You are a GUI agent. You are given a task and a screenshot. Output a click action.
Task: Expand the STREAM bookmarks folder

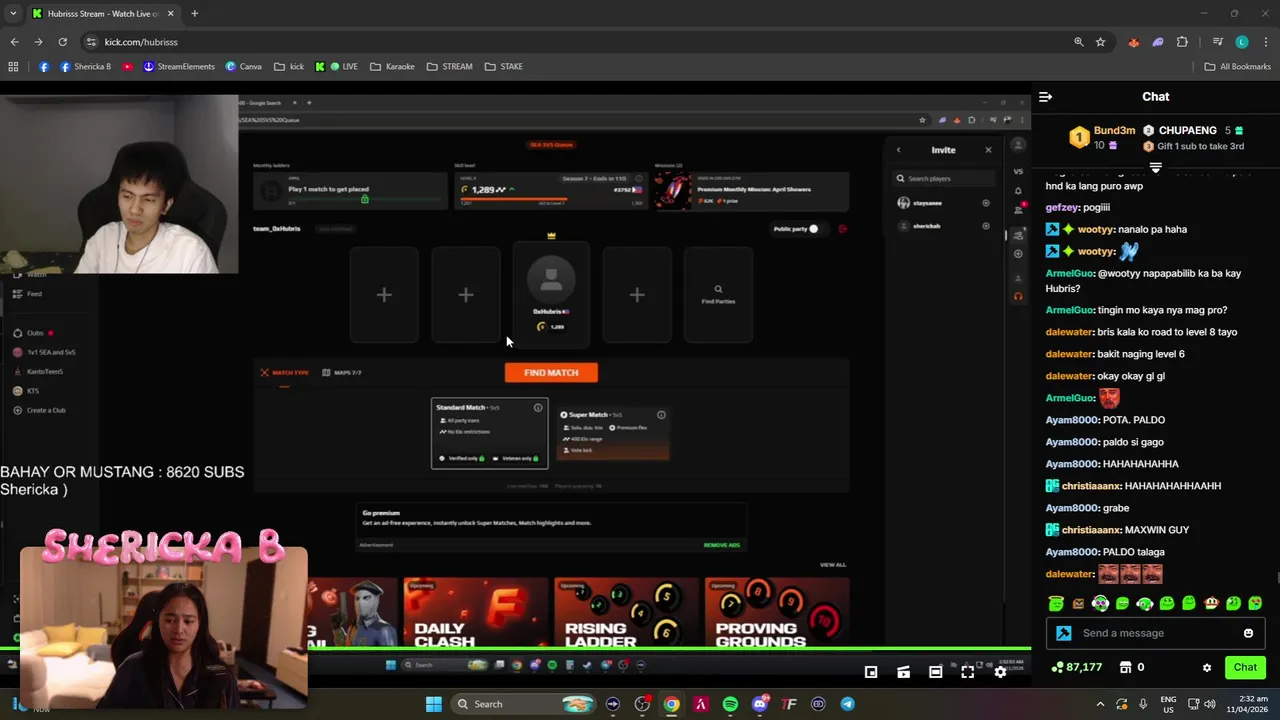coord(449,67)
